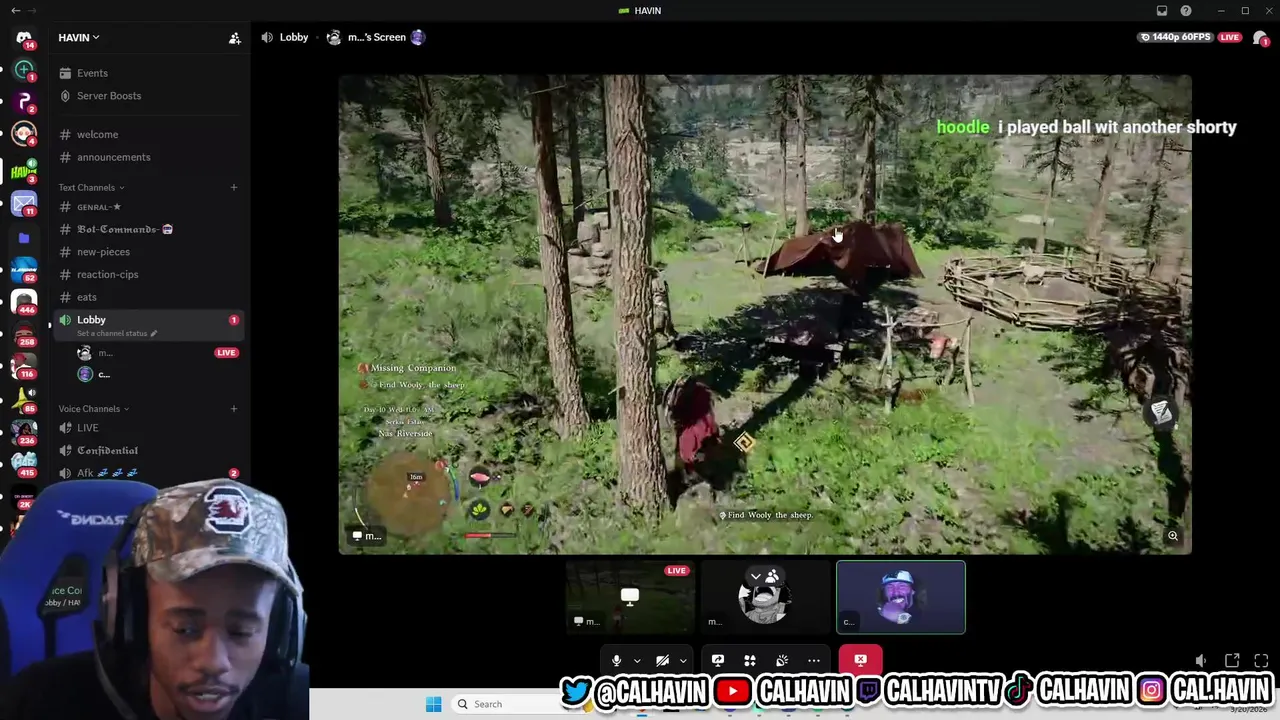Viewport: 1280px width, 720px height.
Task: Toggle camera on or off
Action: 662,660
